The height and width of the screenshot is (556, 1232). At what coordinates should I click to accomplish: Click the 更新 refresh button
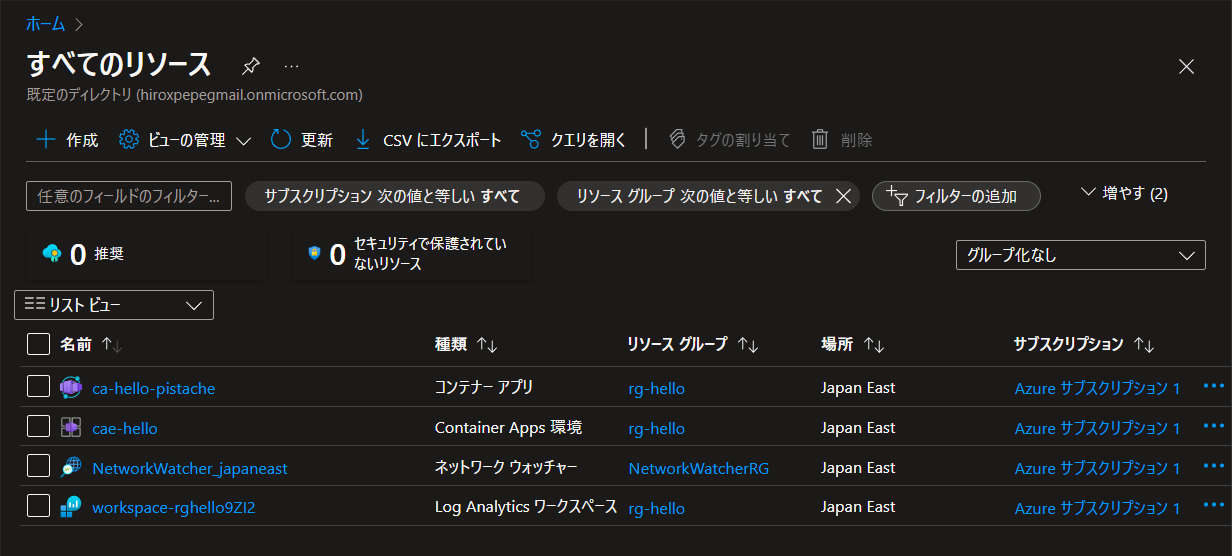302,140
